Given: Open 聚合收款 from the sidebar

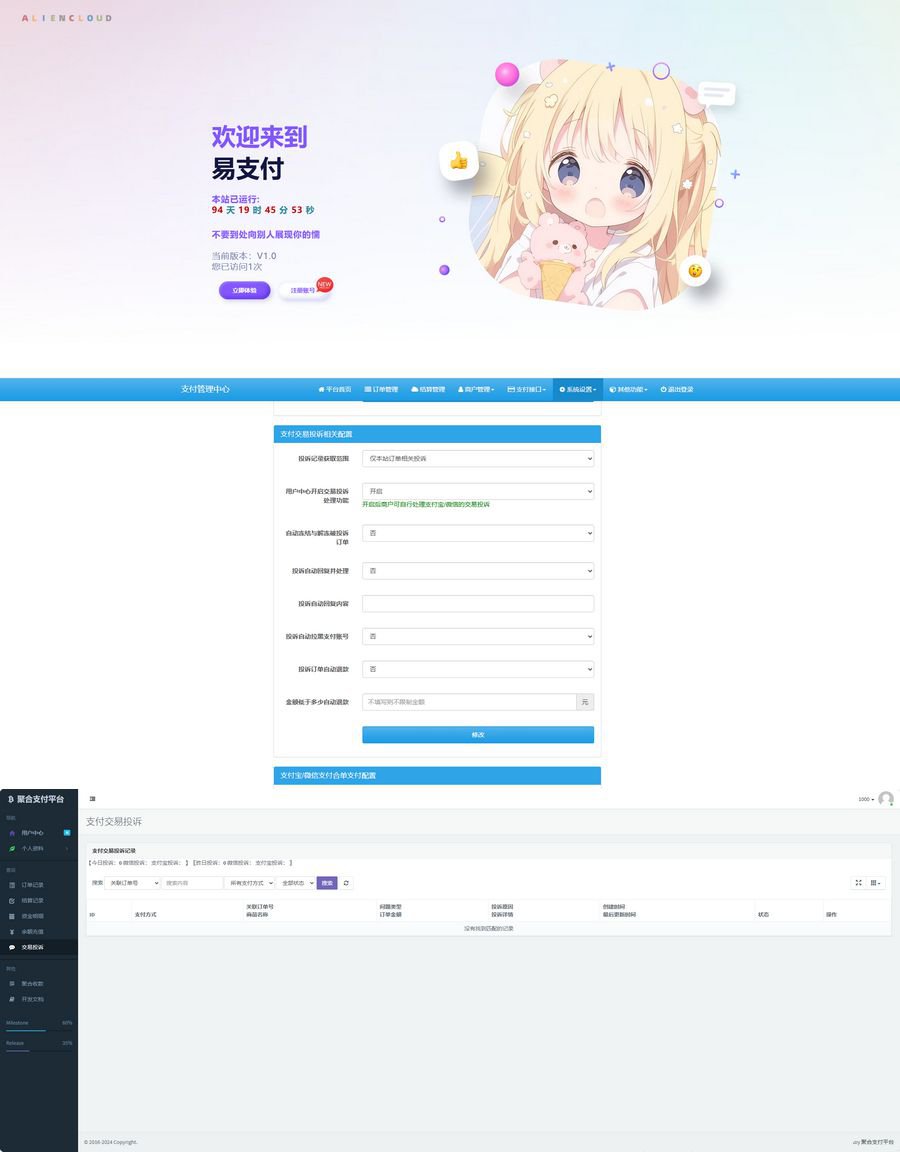Looking at the screenshot, I should (33, 984).
